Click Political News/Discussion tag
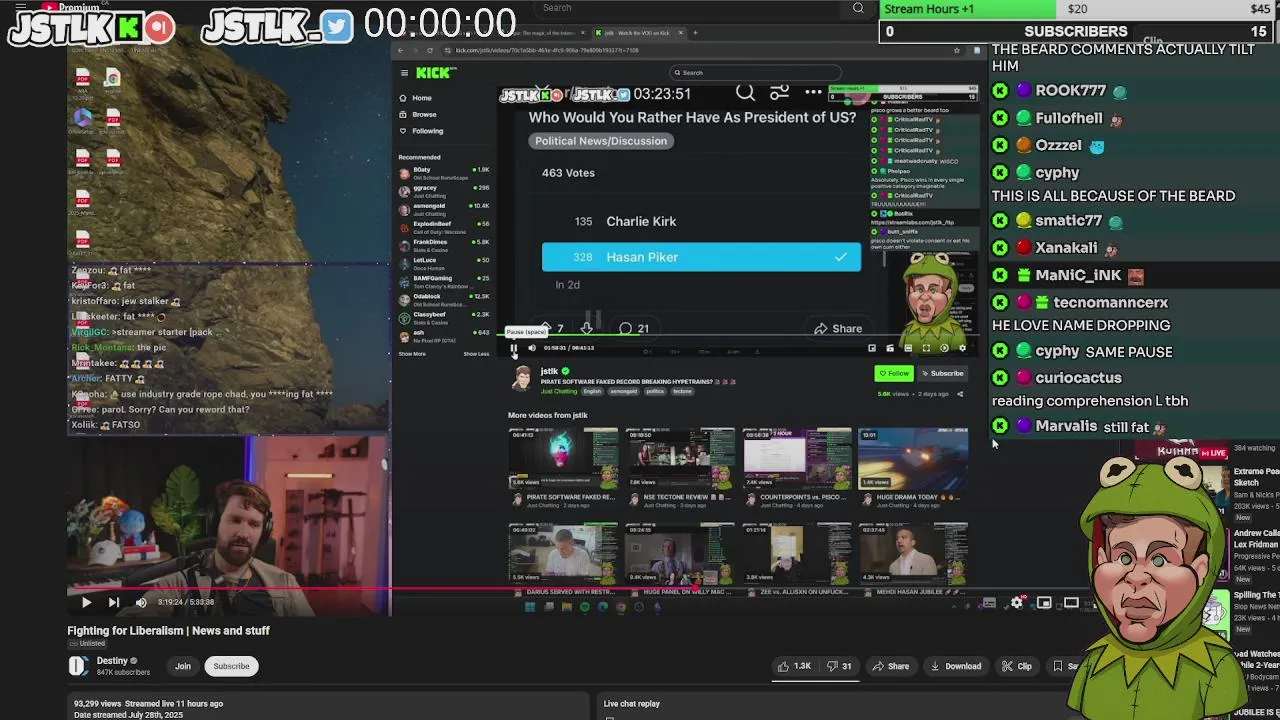 tap(601, 141)
